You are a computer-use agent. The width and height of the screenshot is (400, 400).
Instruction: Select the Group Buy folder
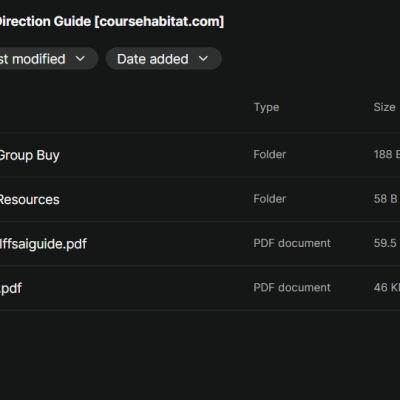tap(200, 155)
